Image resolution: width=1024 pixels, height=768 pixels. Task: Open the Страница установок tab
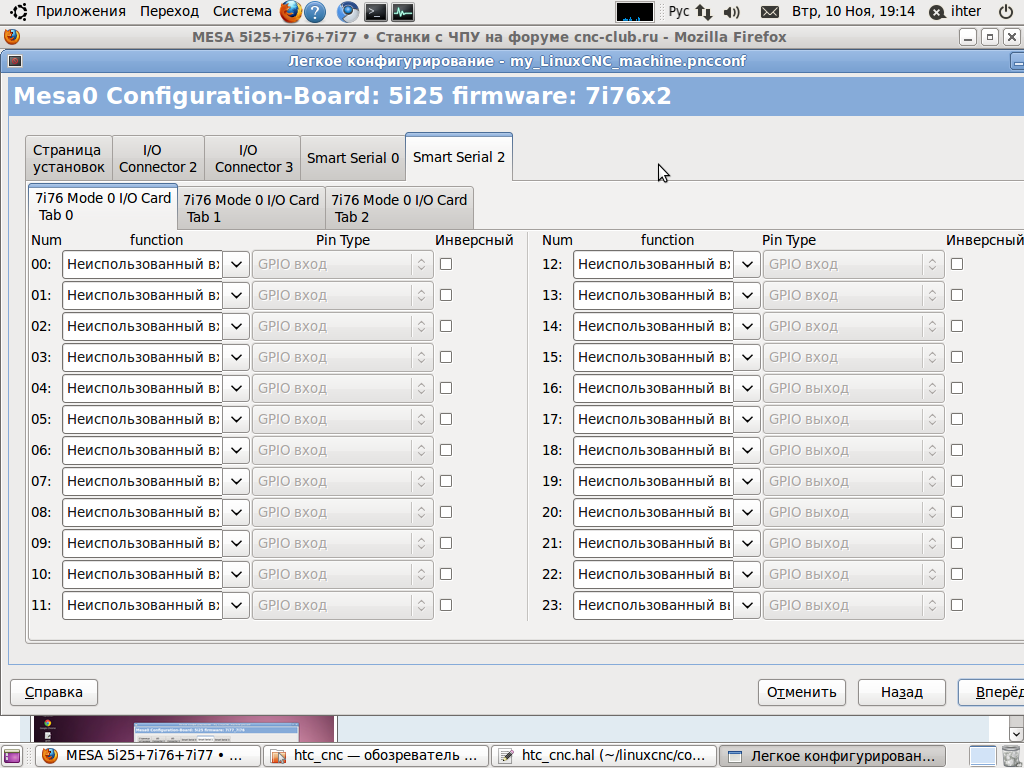[x=69, y=158]
